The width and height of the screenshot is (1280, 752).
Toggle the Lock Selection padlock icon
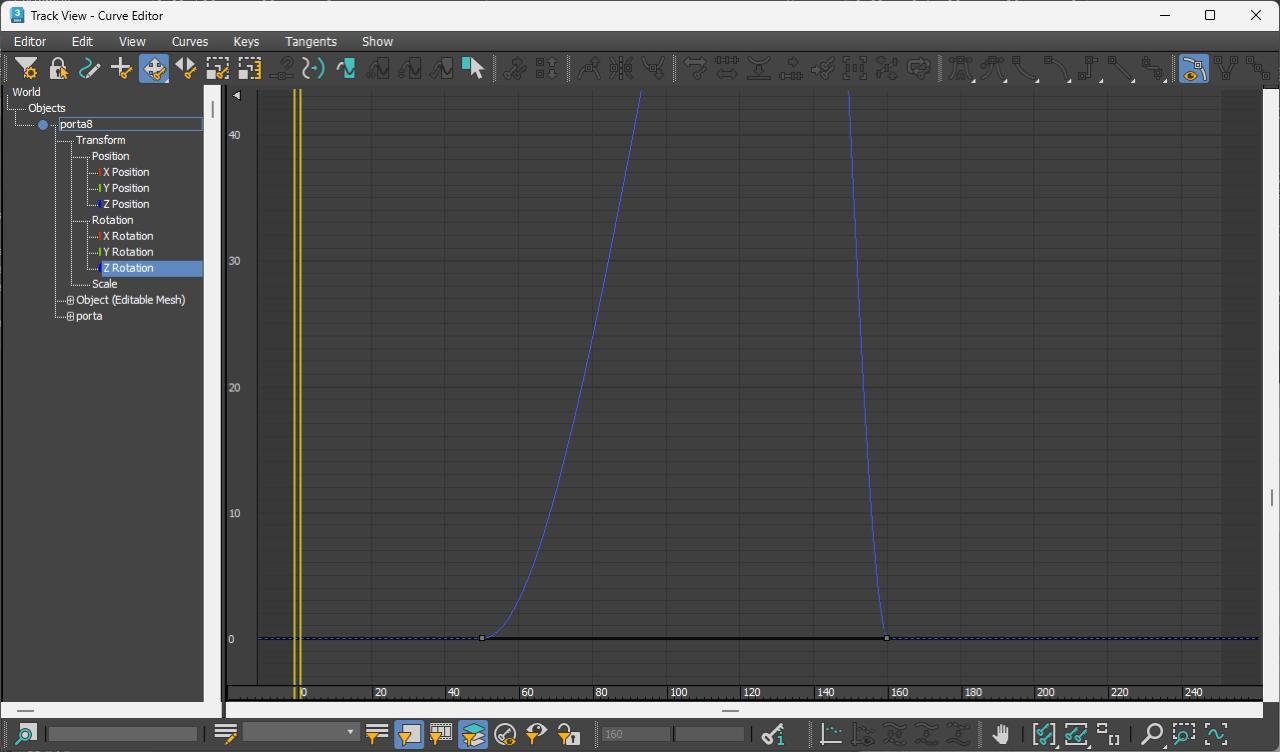(x=58, y=69)
